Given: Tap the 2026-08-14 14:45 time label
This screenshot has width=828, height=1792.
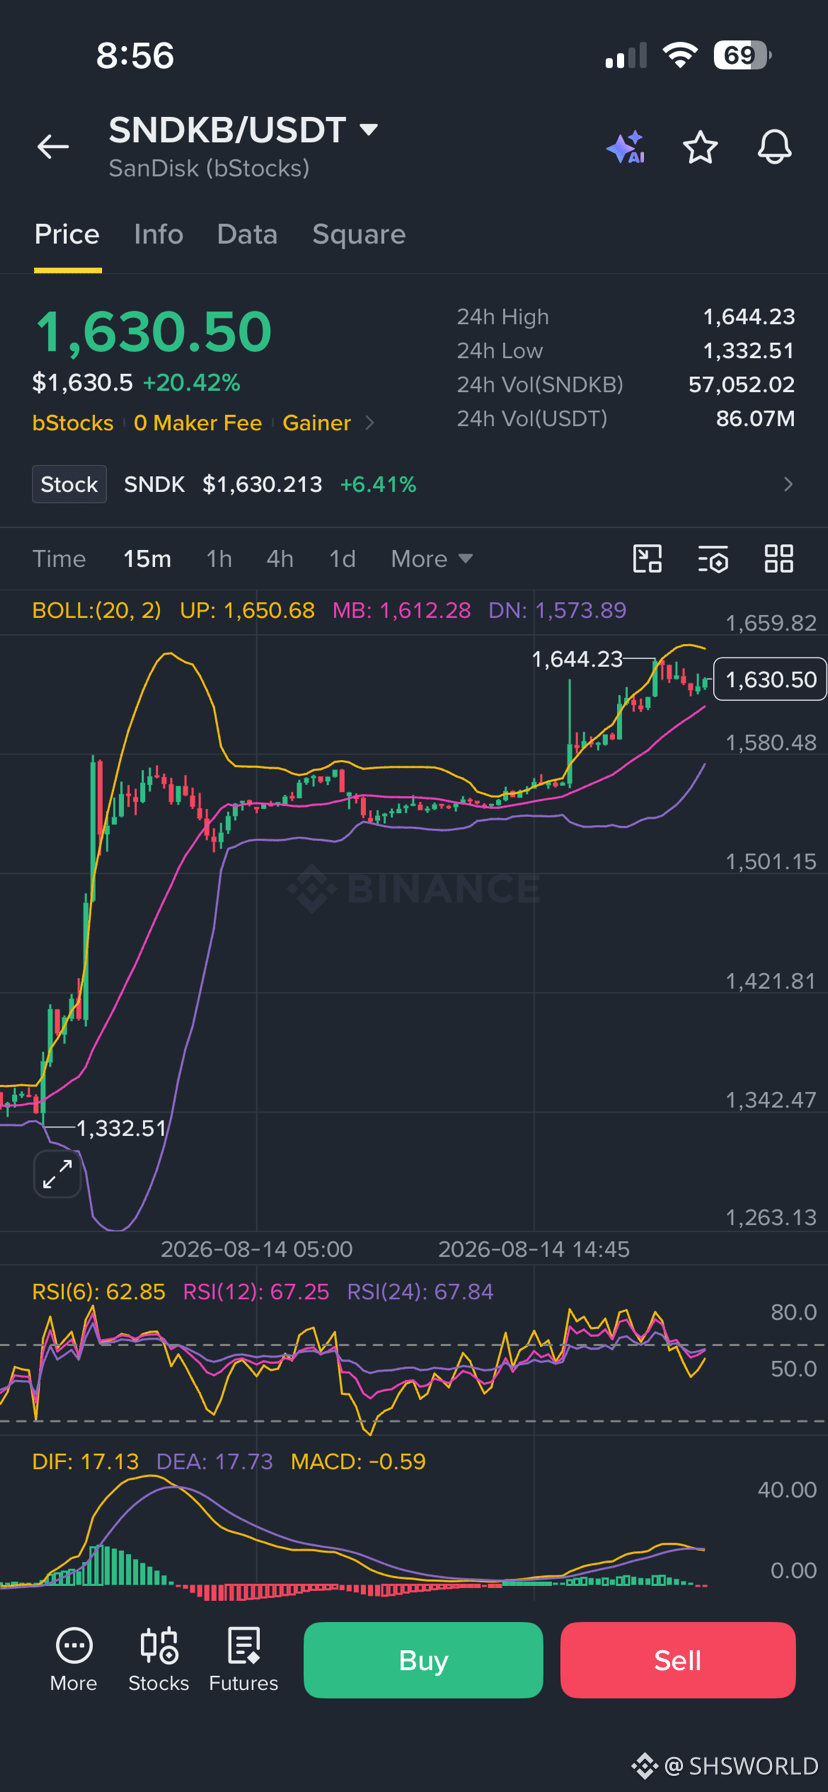Looking at the screenshot, I should (534, 1250).
